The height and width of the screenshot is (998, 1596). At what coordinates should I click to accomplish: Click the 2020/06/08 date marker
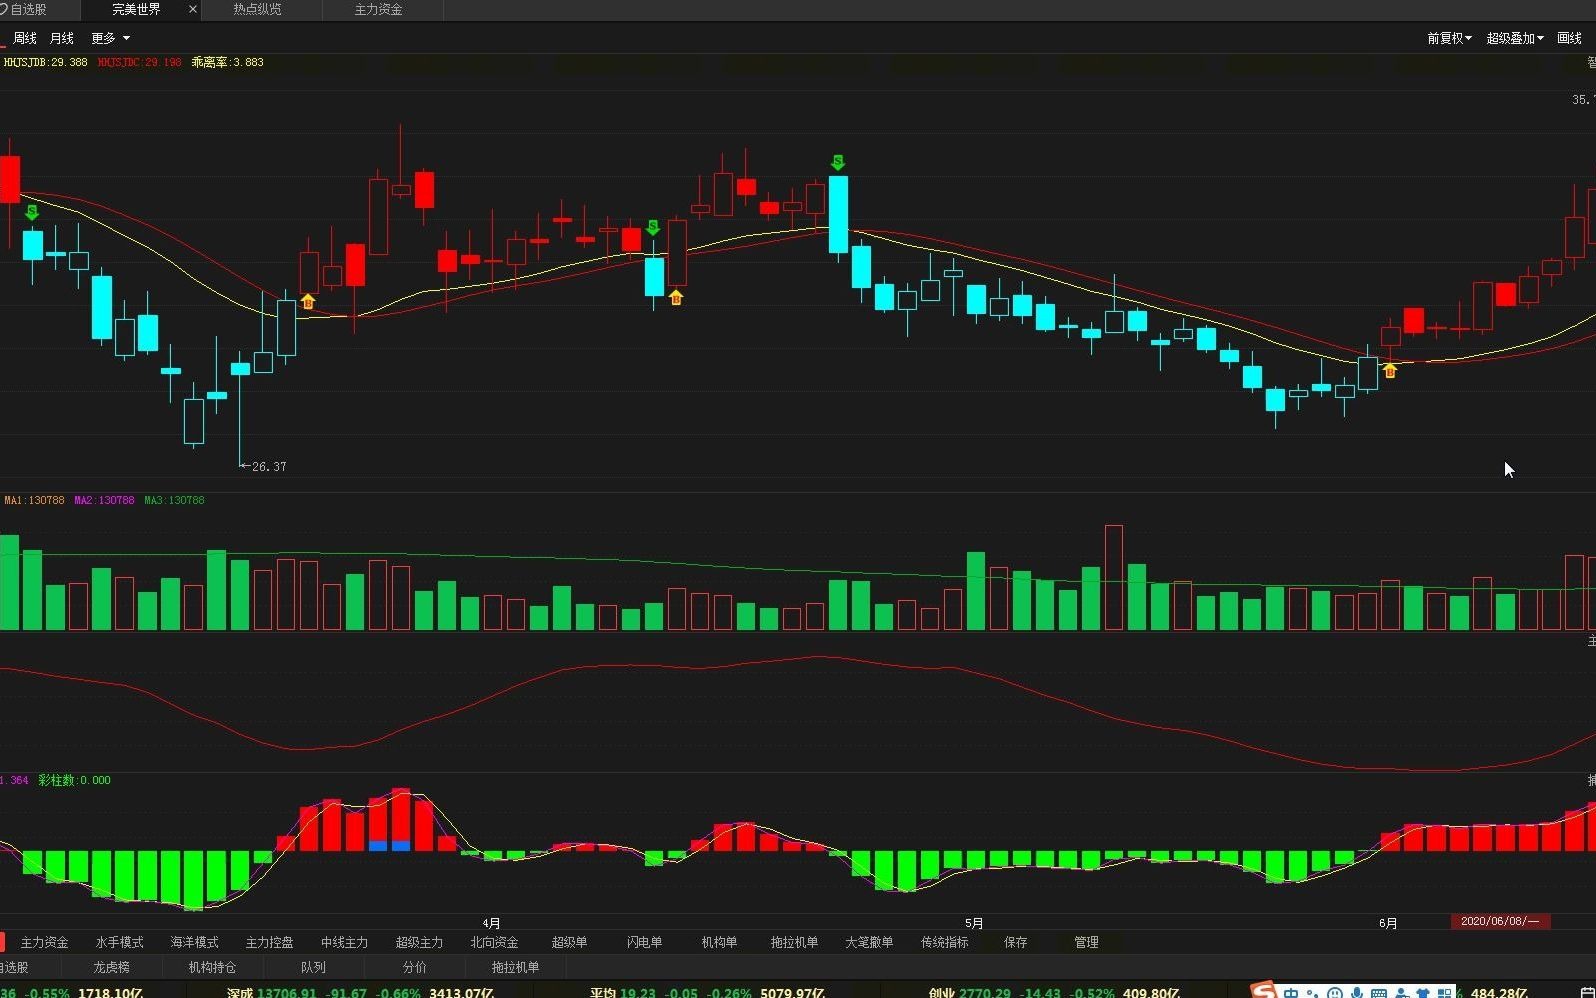[x=1500, y=921]
